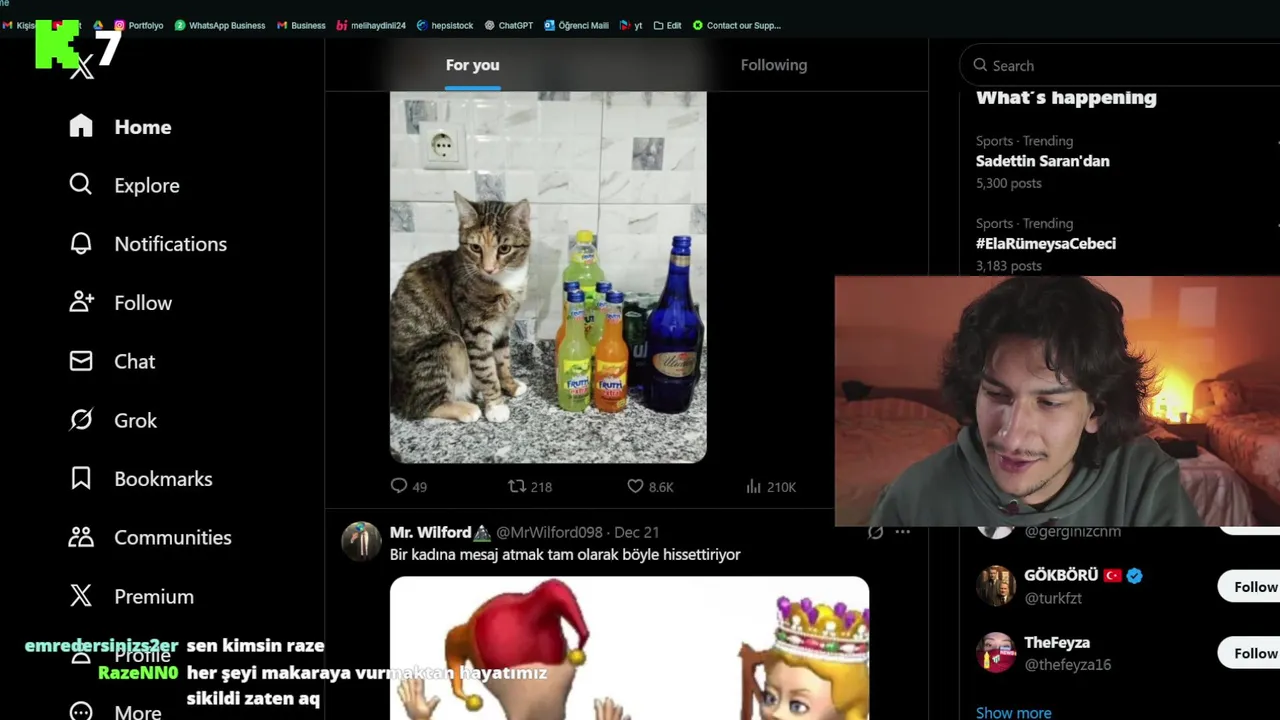Open the @thefeyza16 handle
The image size is (1280, 720).
[x=1067, y=664]
